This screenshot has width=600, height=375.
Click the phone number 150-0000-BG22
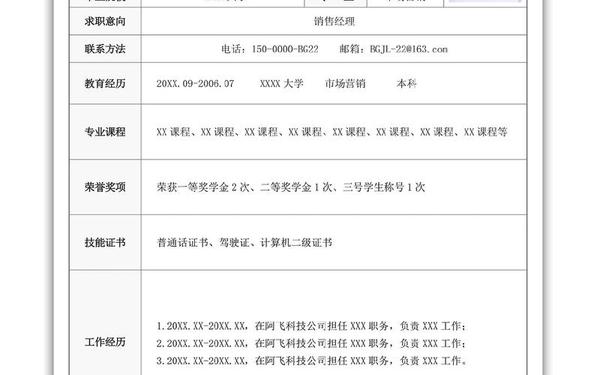285,49
